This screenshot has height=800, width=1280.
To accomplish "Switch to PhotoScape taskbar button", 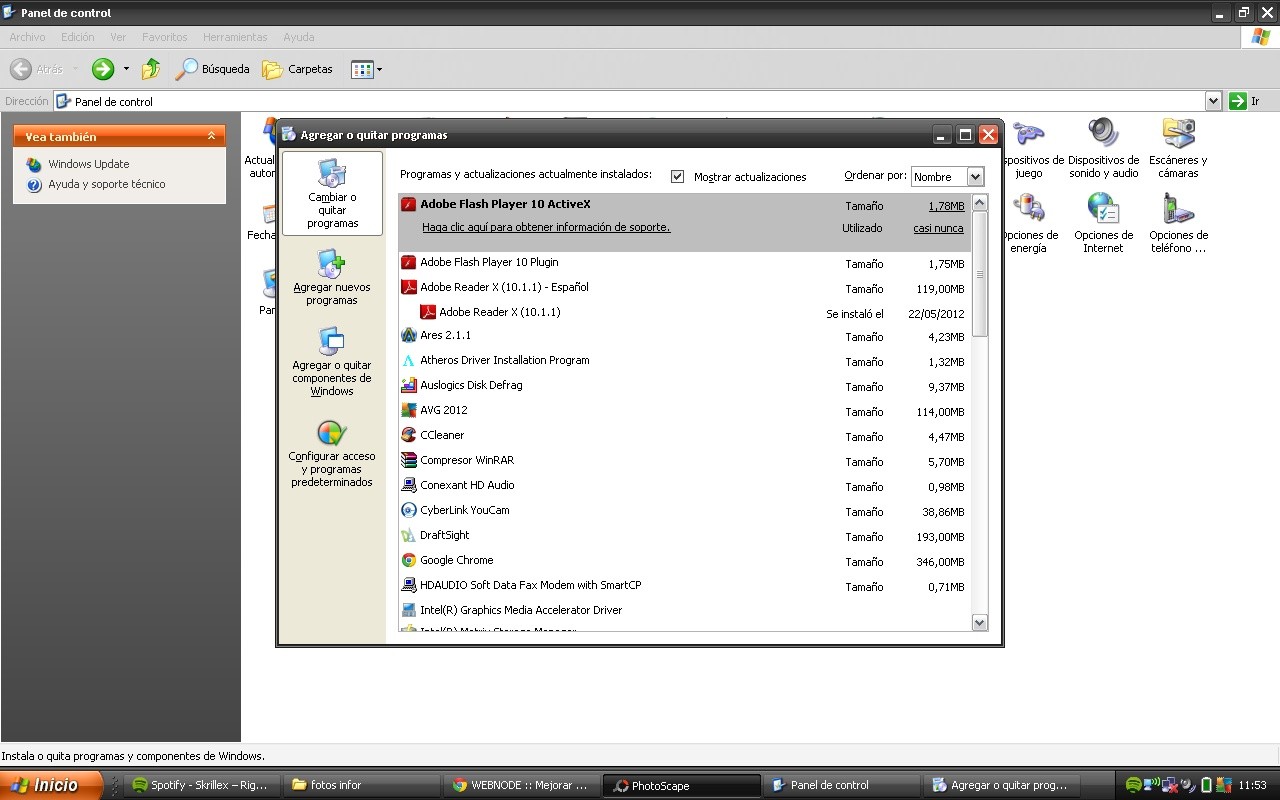I will pyautogui.click(x=683, y=785).
